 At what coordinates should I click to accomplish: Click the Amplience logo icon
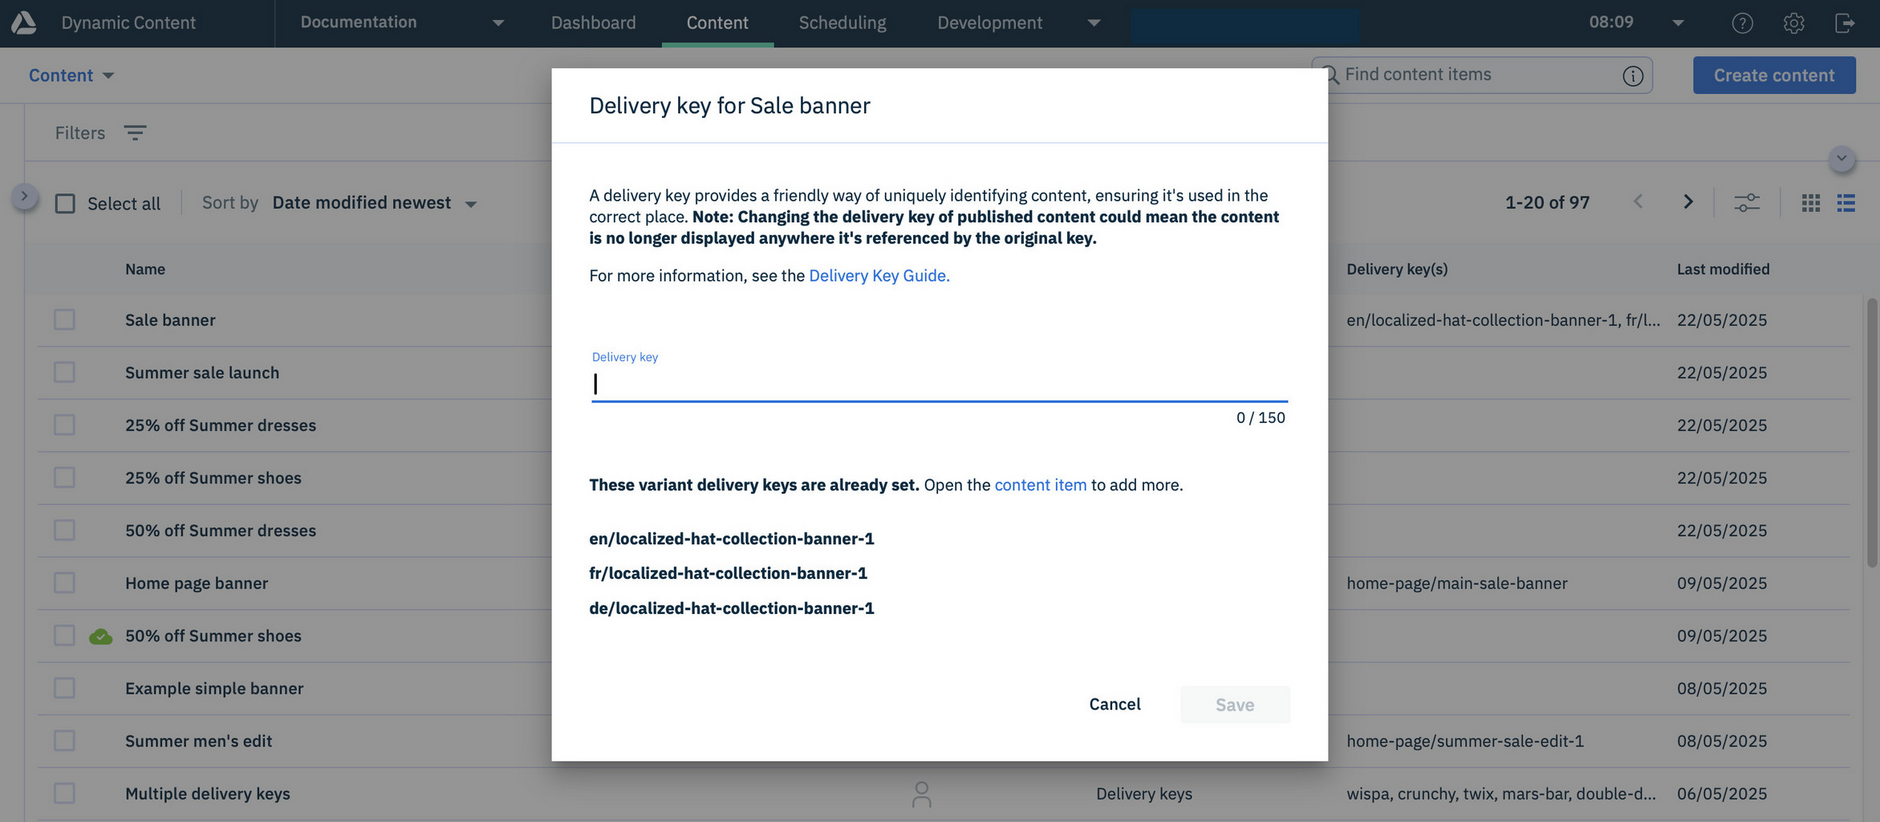(23, 22)
